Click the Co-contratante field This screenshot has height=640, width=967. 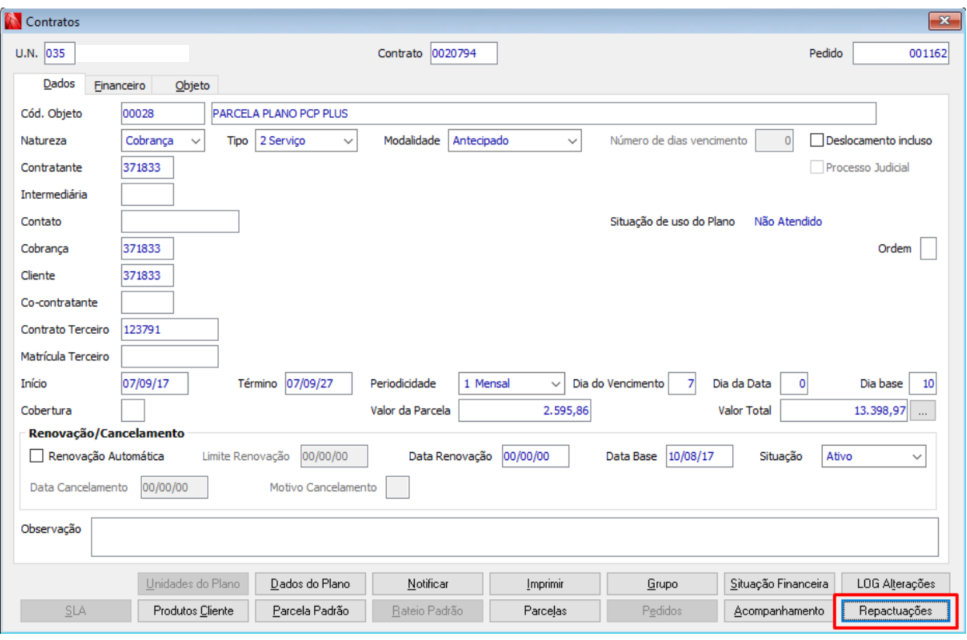[x=147, y=303]
